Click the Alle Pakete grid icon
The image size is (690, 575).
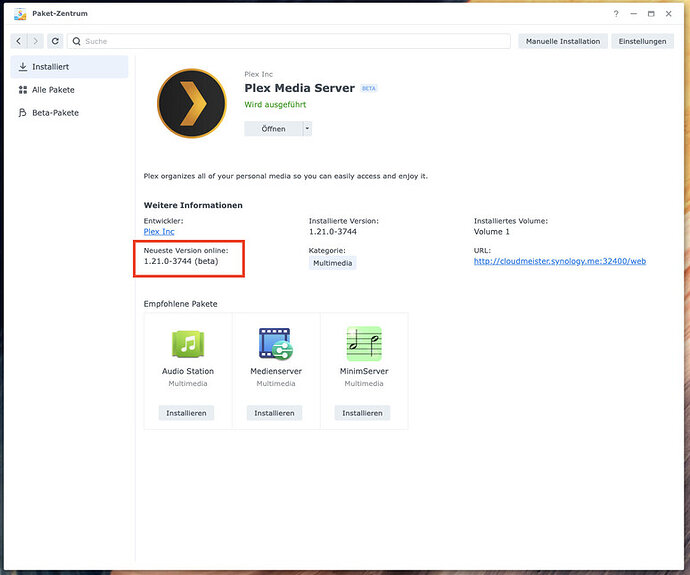click(x=22, y=90)
